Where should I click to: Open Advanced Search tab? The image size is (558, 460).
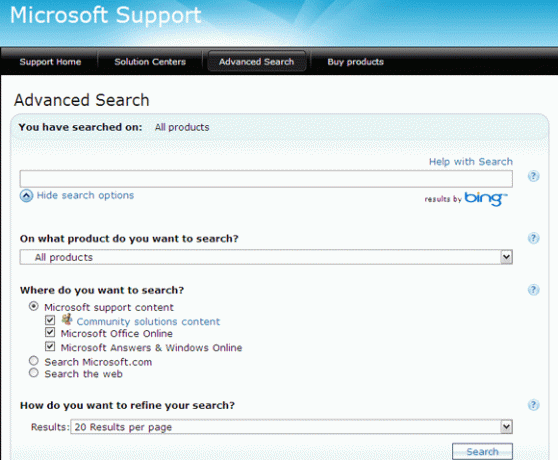(257, 62)
